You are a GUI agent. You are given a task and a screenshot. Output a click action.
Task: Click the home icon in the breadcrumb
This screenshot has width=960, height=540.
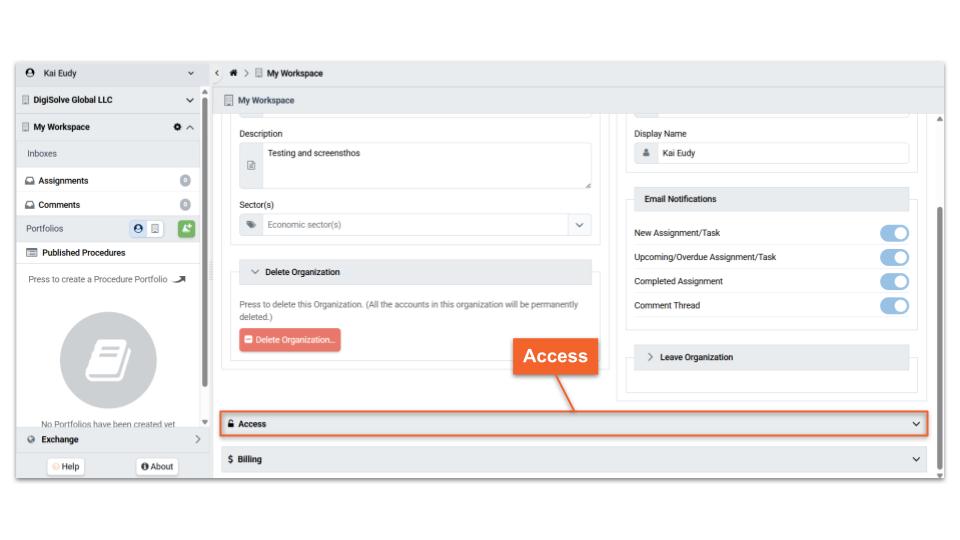pyautogui.click(x=234, y=73)
